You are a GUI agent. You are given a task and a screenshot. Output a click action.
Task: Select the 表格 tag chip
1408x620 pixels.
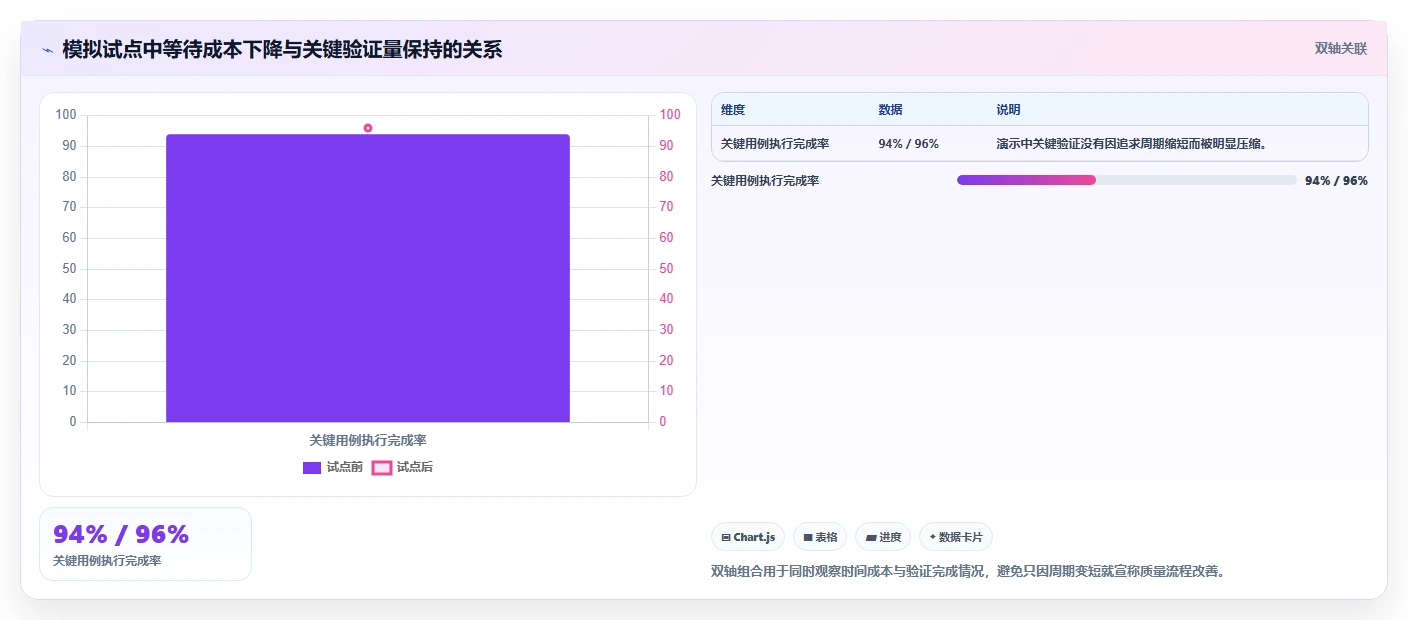(x=820, y=537)
